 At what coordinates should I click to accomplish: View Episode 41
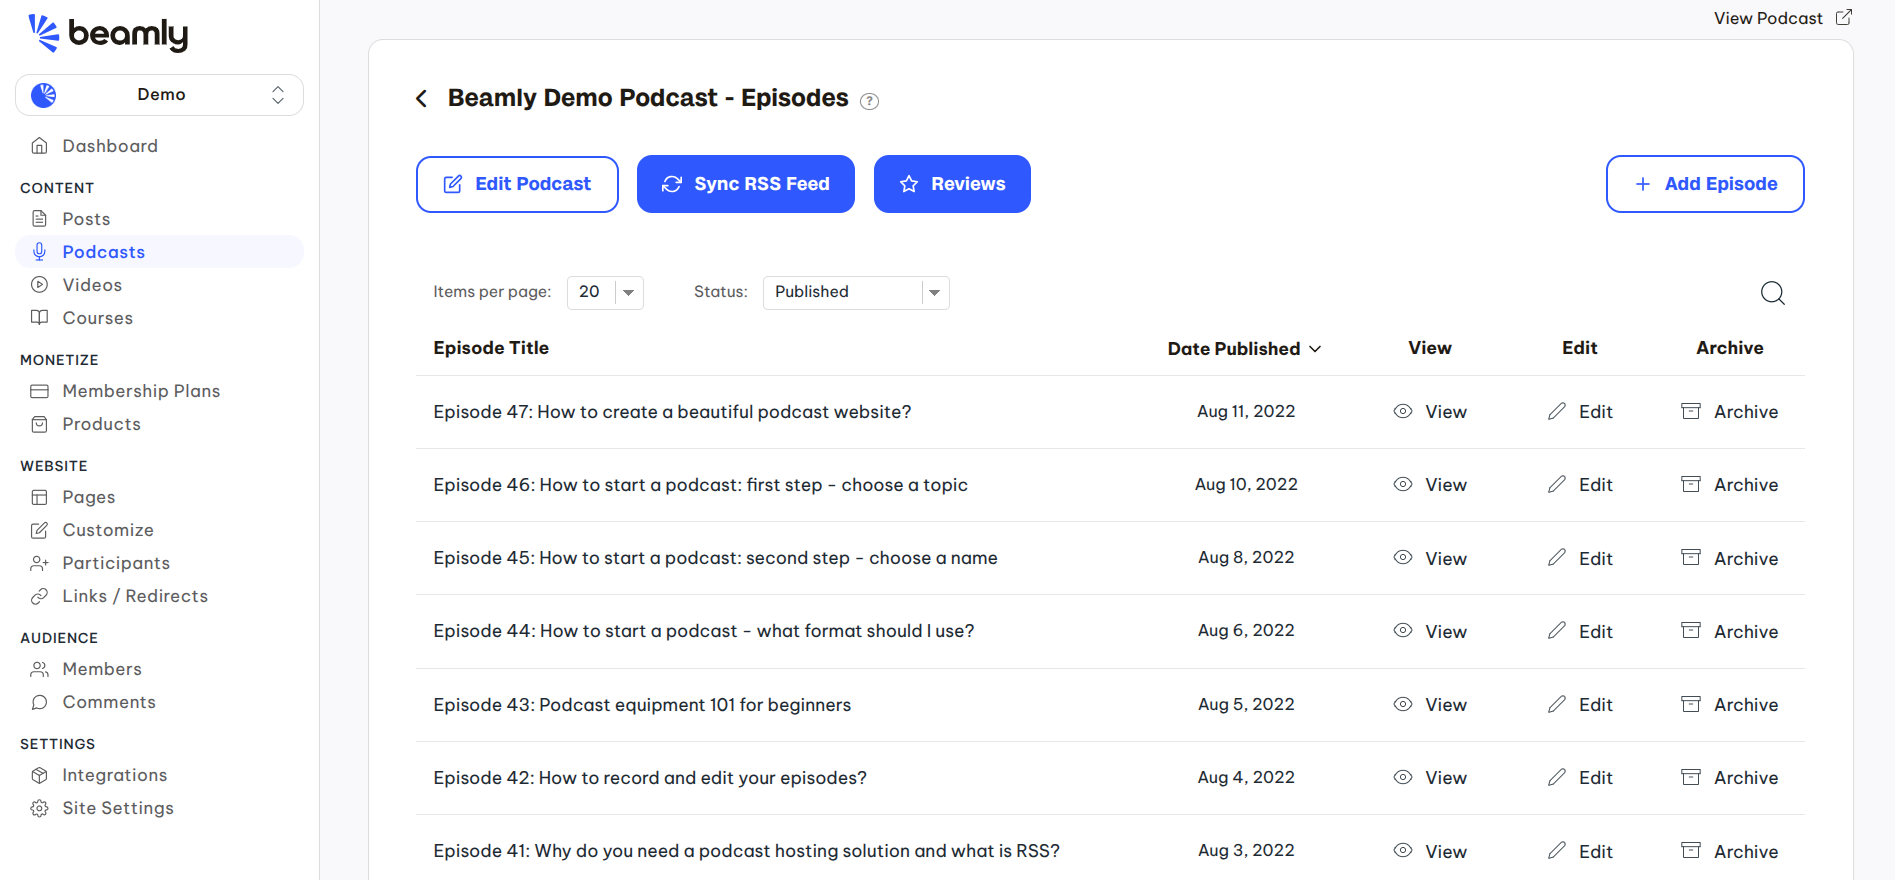click(1430, 852)
